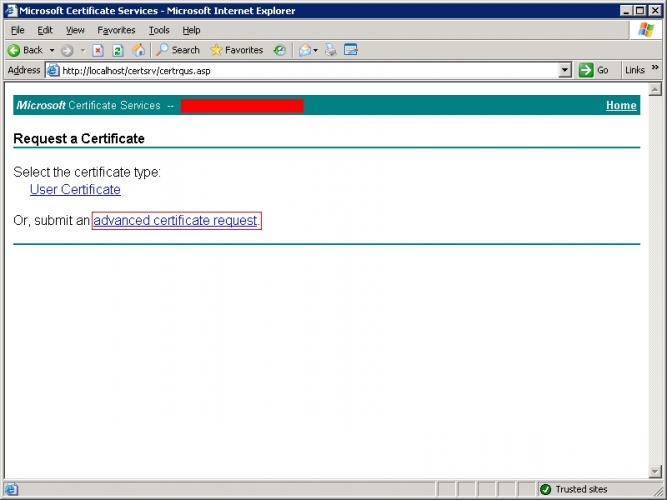Click the Home link in teal banner
The image size is (667, 500).
coord(621,106)
